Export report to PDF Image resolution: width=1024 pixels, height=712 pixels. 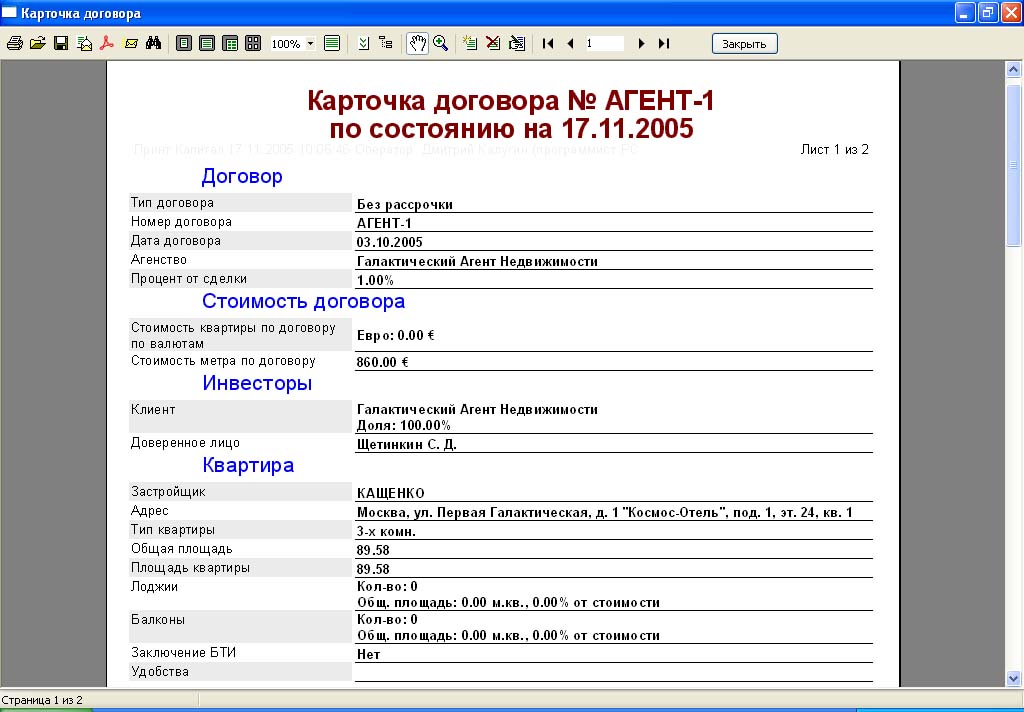click(107, 44)
